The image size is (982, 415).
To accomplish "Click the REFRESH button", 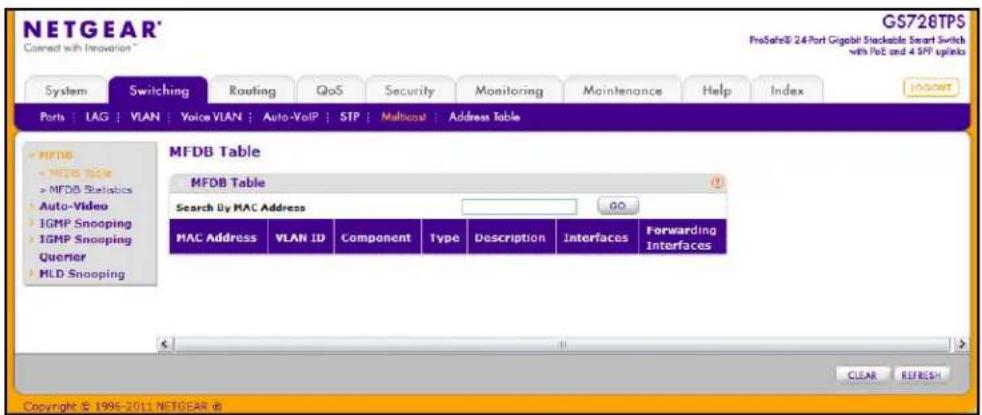I will 922,375.
